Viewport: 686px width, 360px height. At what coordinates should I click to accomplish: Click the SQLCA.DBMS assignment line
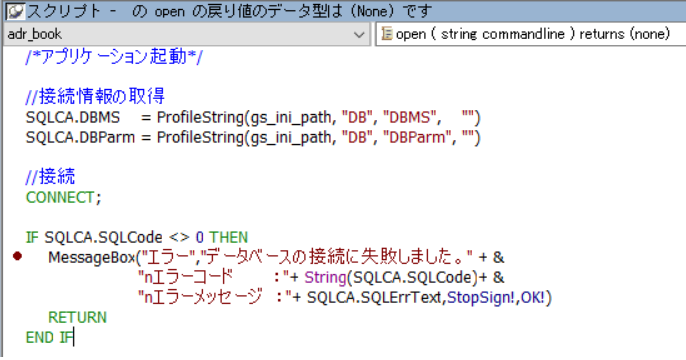click(x=253, y=117)
